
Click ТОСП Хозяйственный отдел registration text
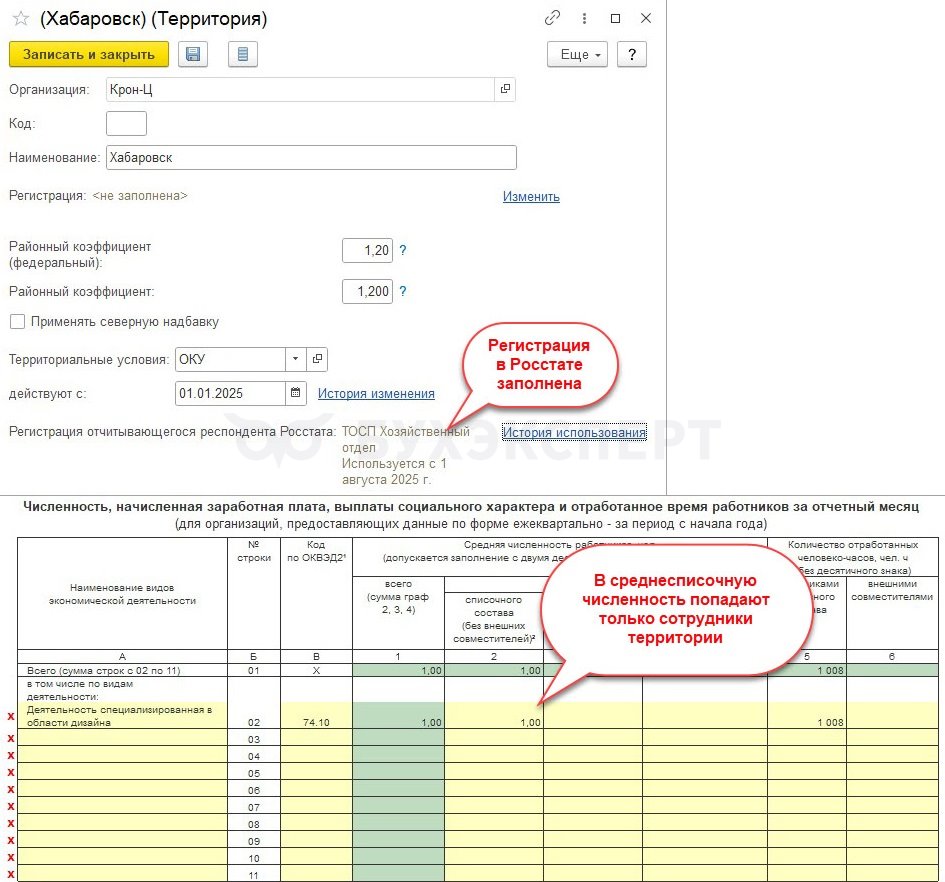[406, 439]
